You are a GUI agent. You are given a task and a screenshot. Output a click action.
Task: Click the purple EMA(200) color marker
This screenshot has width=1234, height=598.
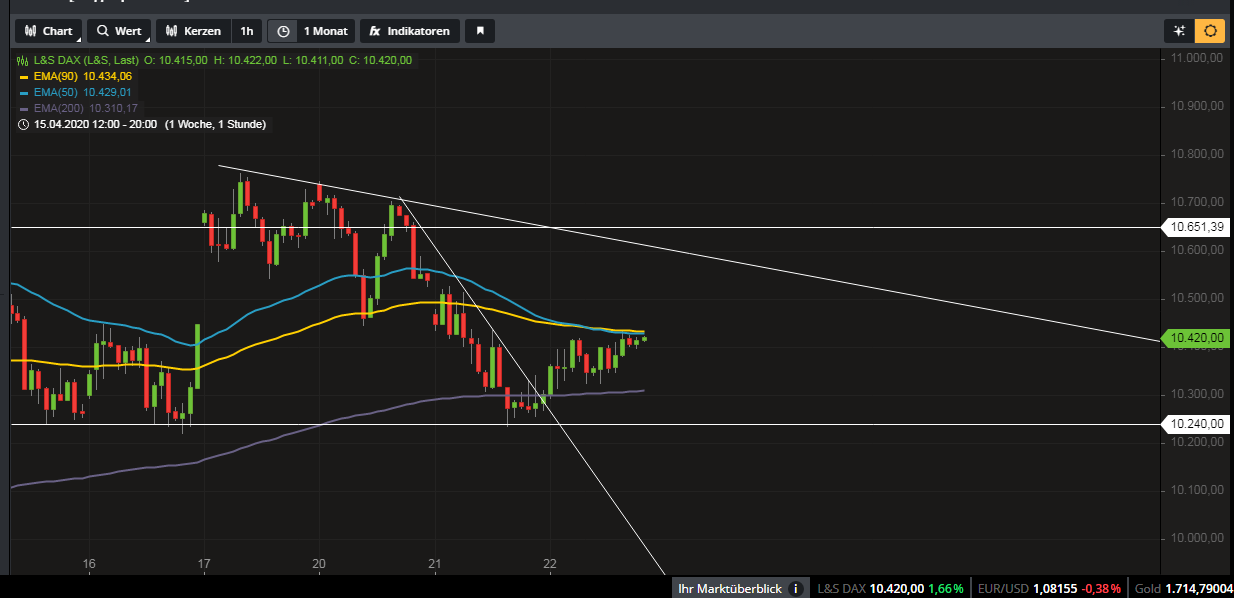pos(24,109)
